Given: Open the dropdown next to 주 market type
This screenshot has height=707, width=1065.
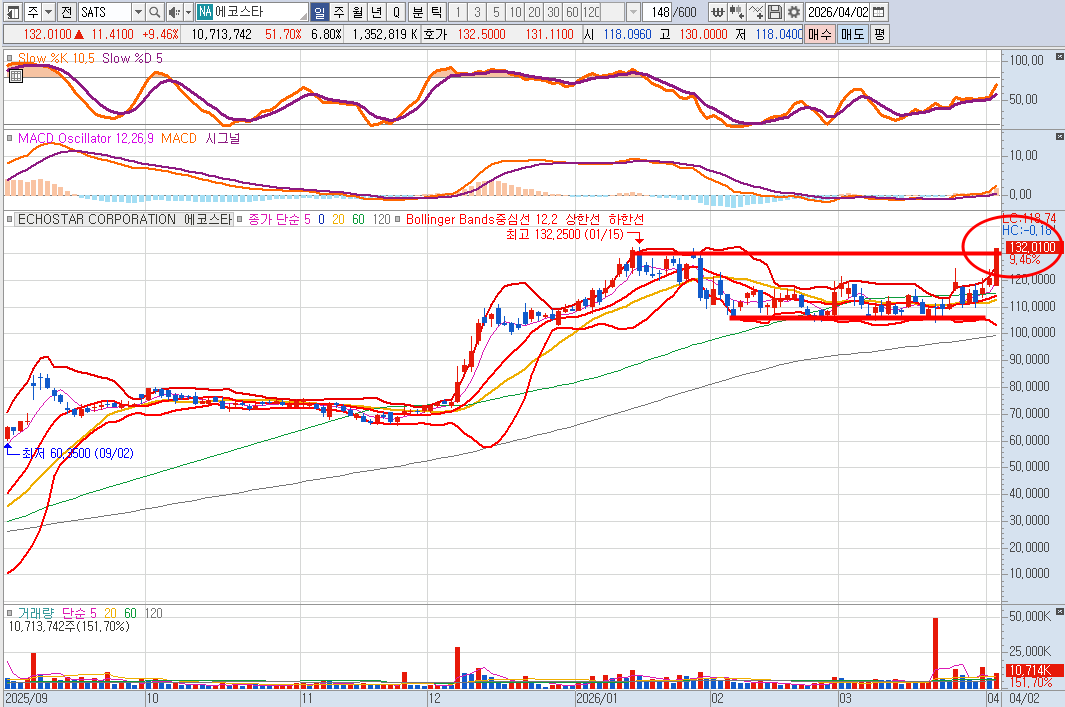Looking at the screenshot, I should [48, 12].
